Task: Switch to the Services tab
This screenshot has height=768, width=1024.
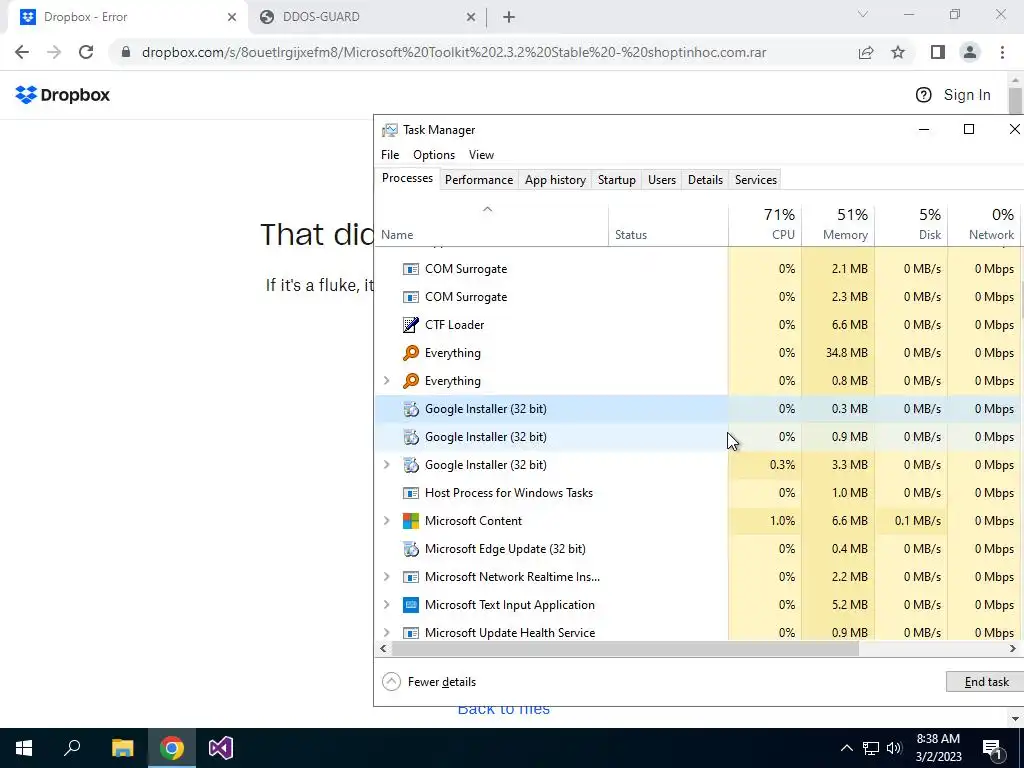Action: (x=756, y=180)
